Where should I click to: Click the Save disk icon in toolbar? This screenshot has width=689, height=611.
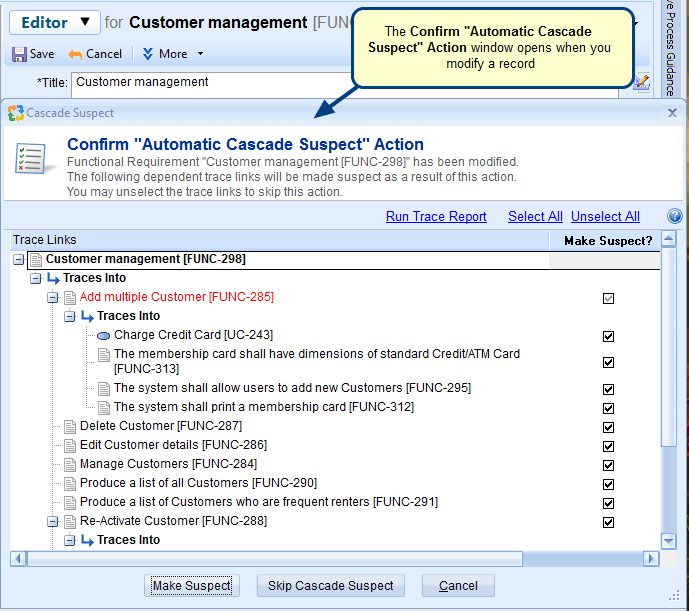(19, 54)
